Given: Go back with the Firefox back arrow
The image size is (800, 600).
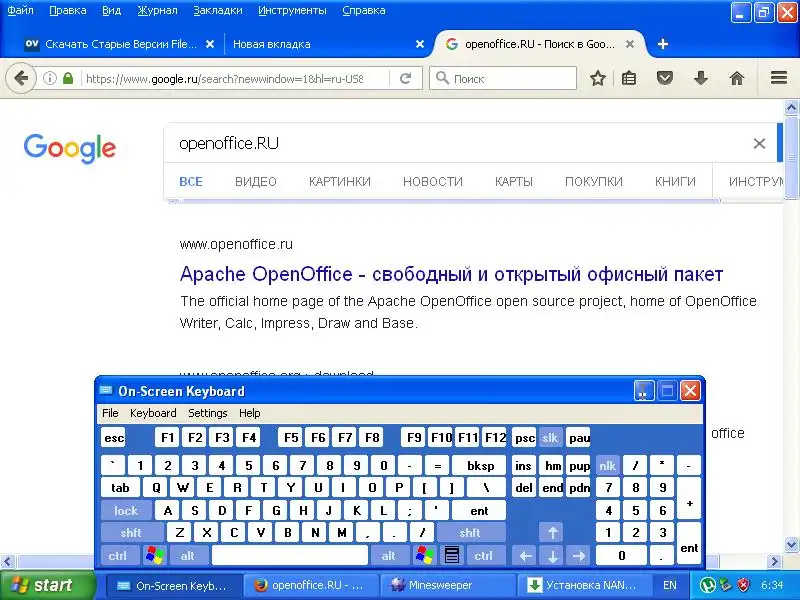Looking at the screenshot, I should [21, 79].
